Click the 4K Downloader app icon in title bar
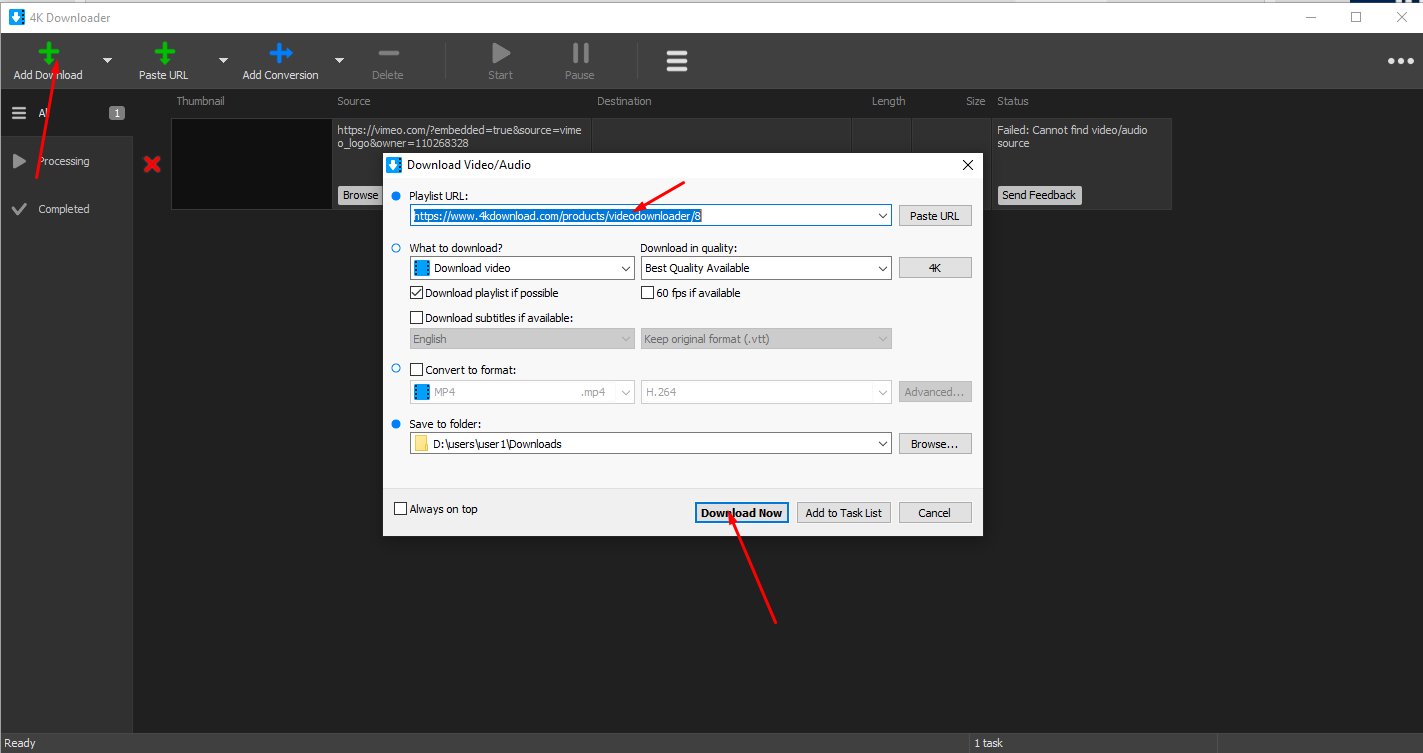Screen dimensions: 1423x753 tap(17, 17)
